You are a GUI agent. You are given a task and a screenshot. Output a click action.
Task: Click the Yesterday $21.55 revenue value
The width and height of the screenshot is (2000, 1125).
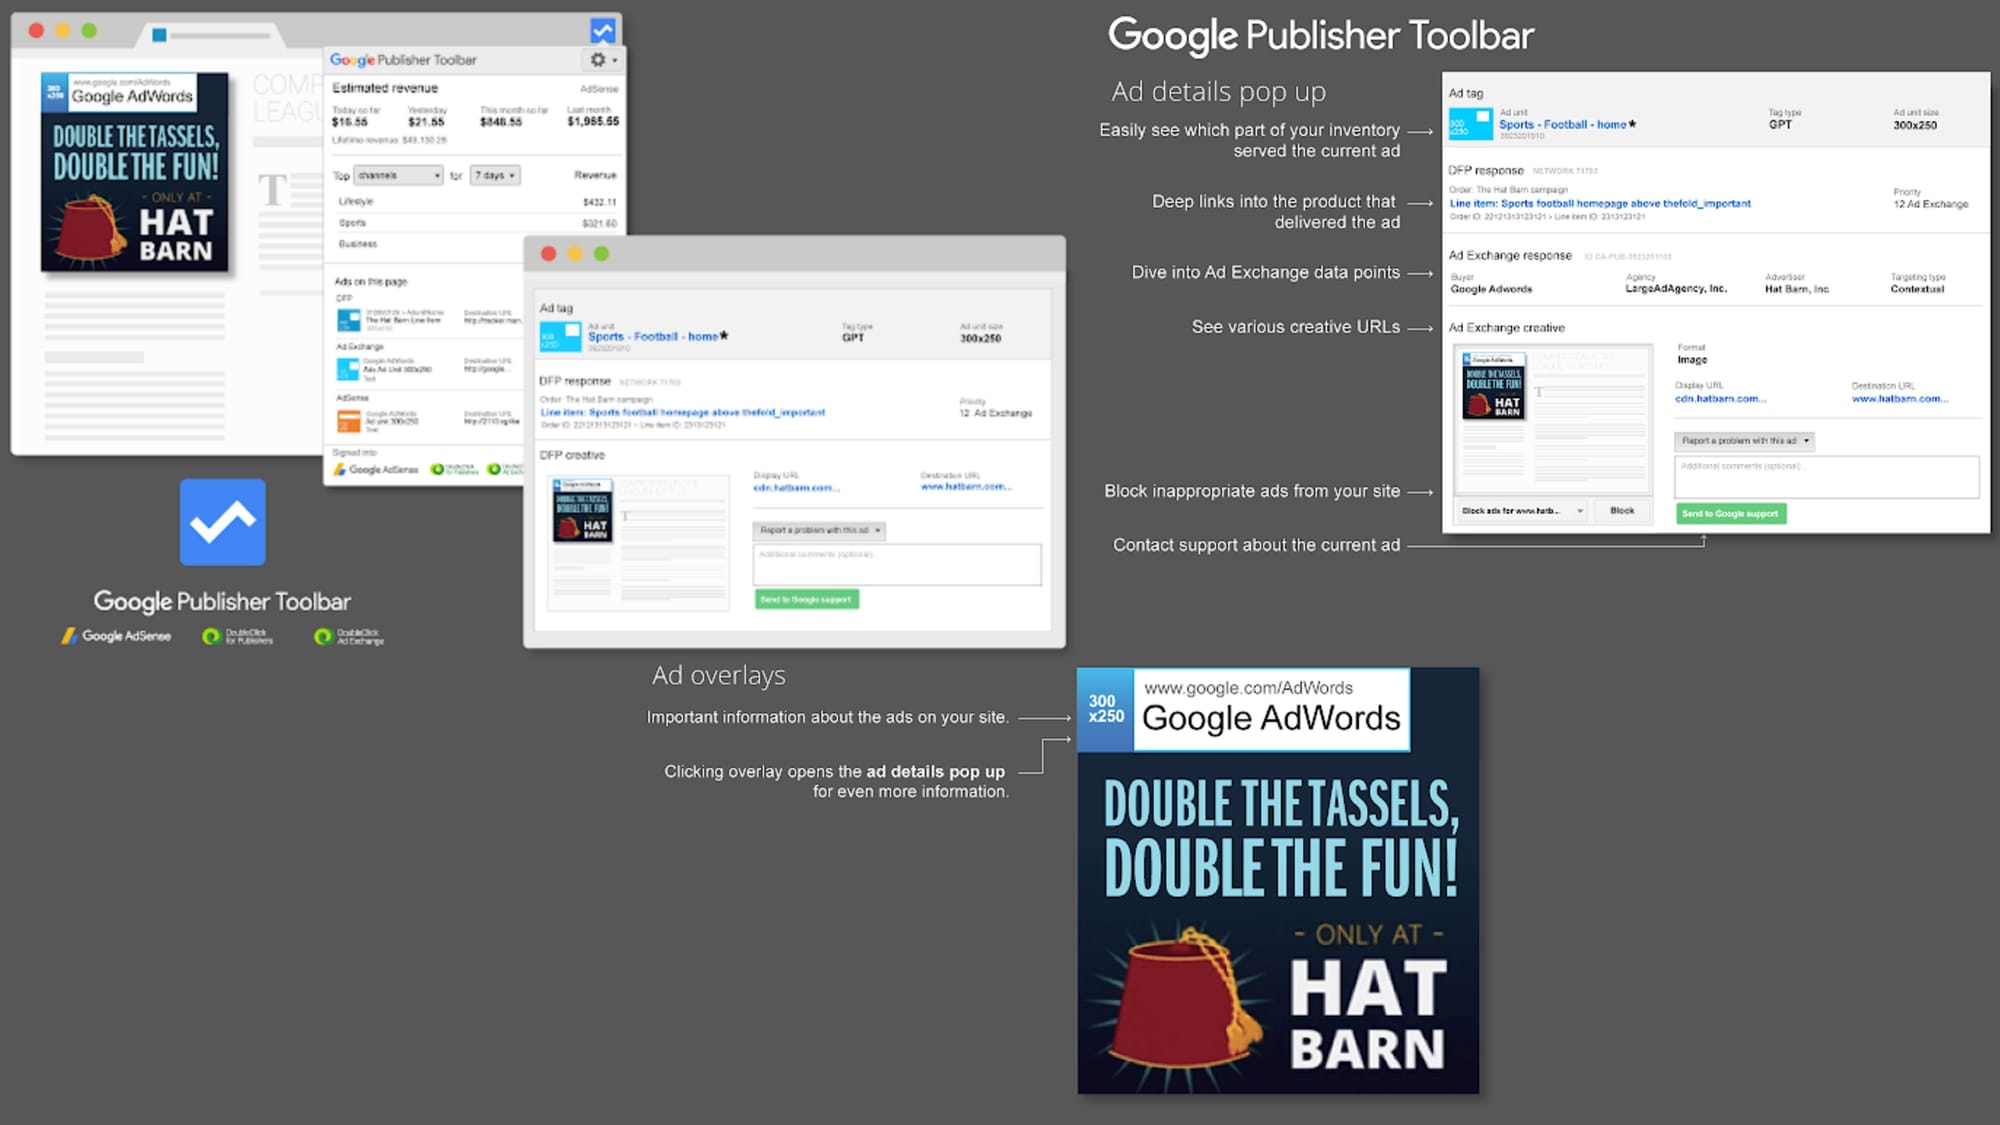point(426,122)
